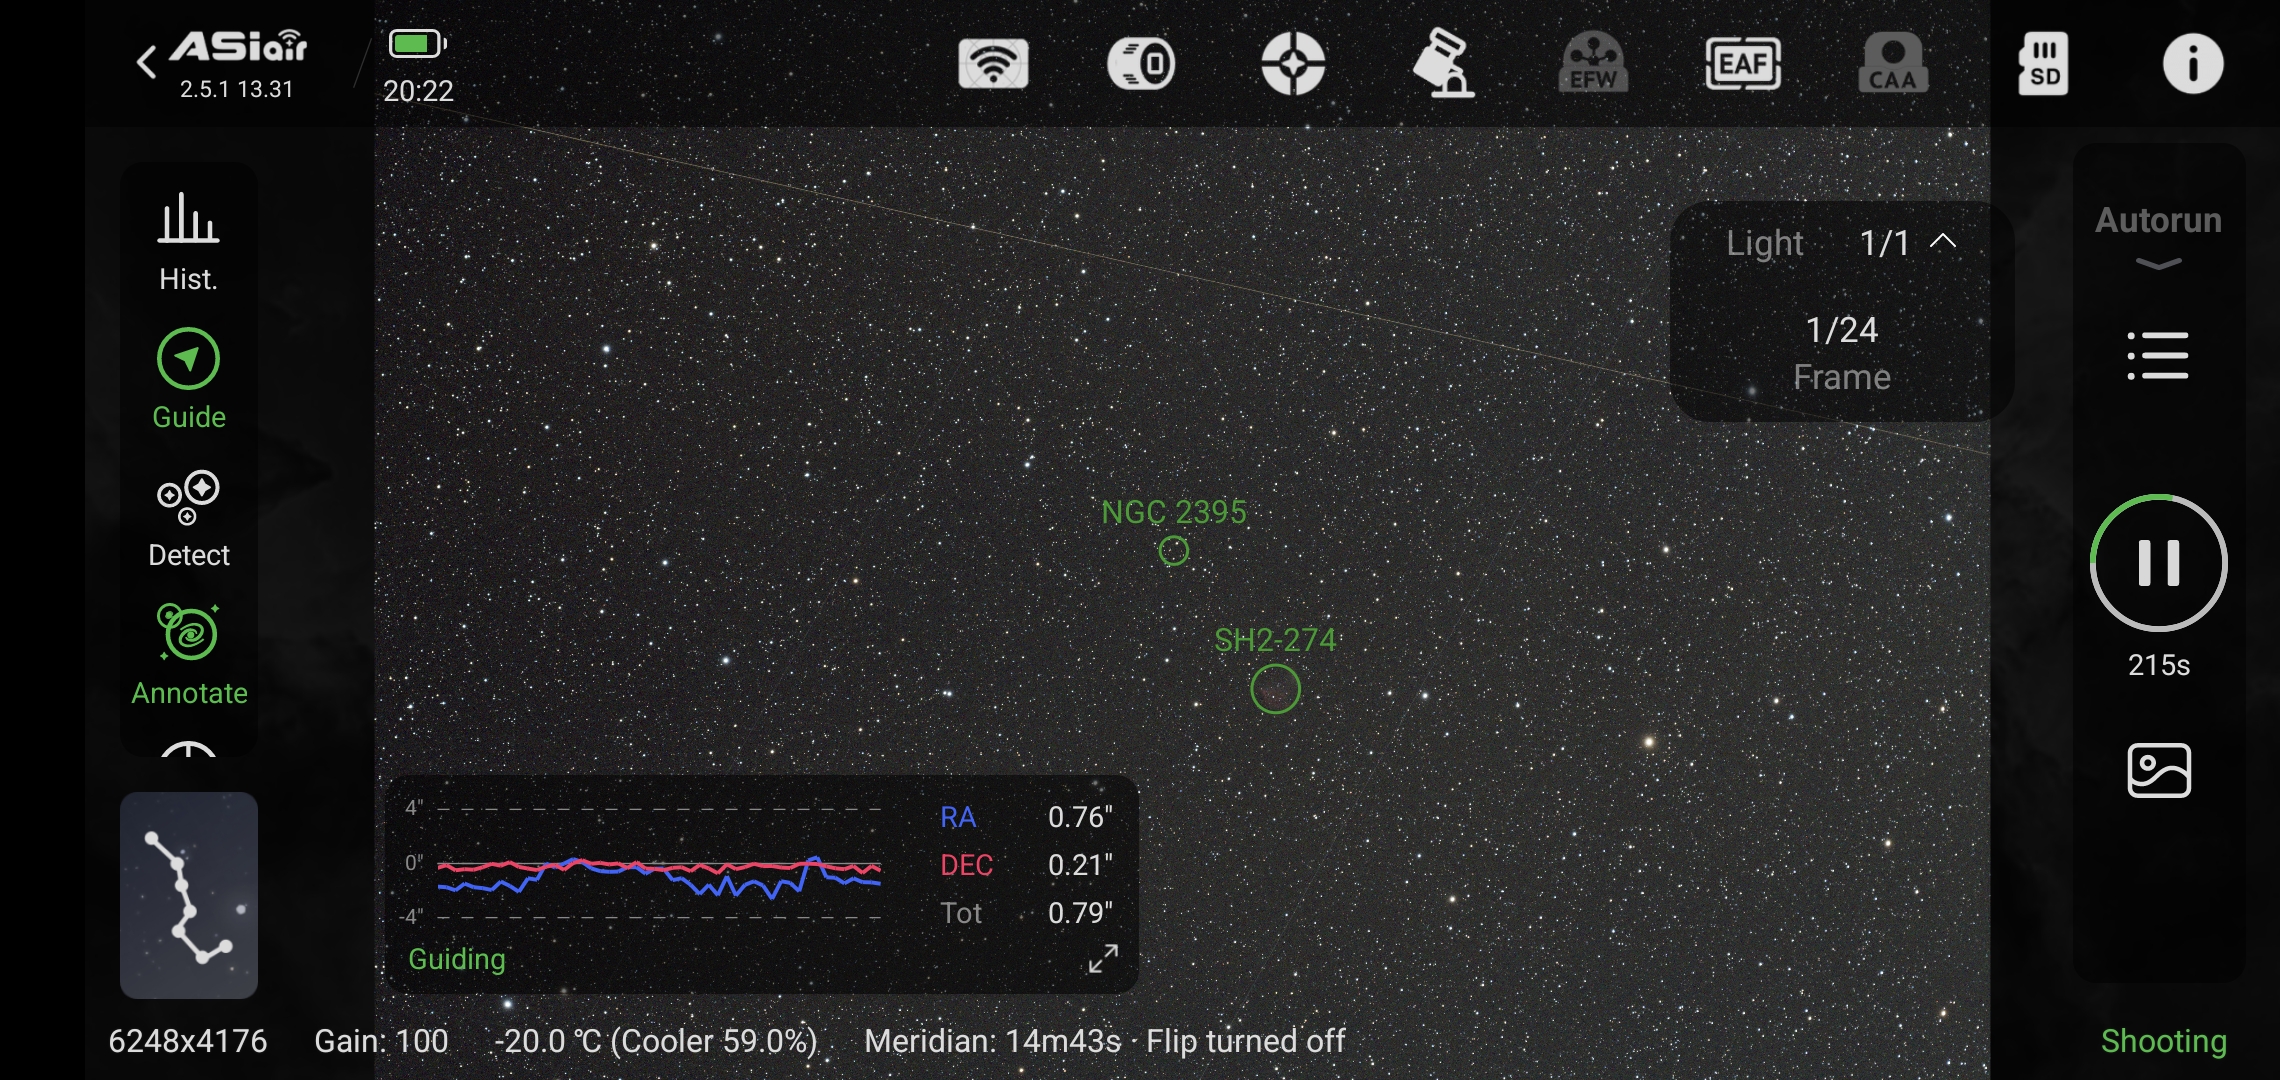Open the constellation sky atlas thumbnail

(188, 895)
